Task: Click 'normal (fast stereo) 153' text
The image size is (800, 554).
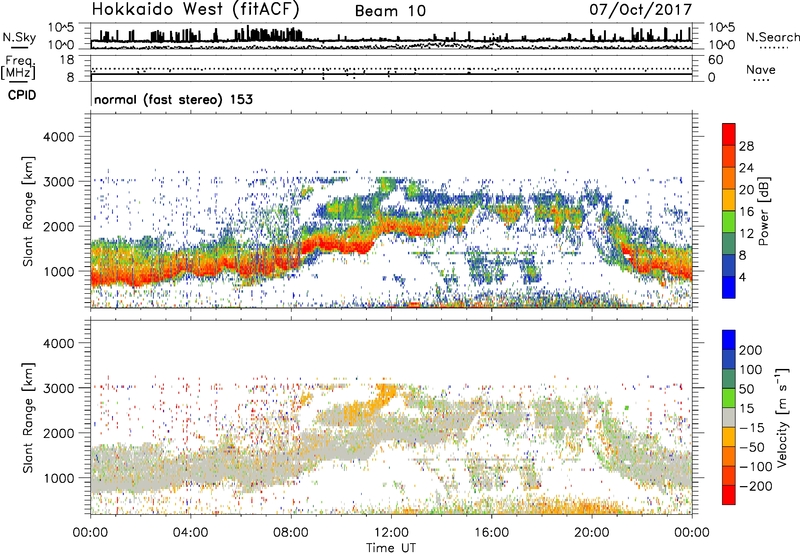Action: 173,99
